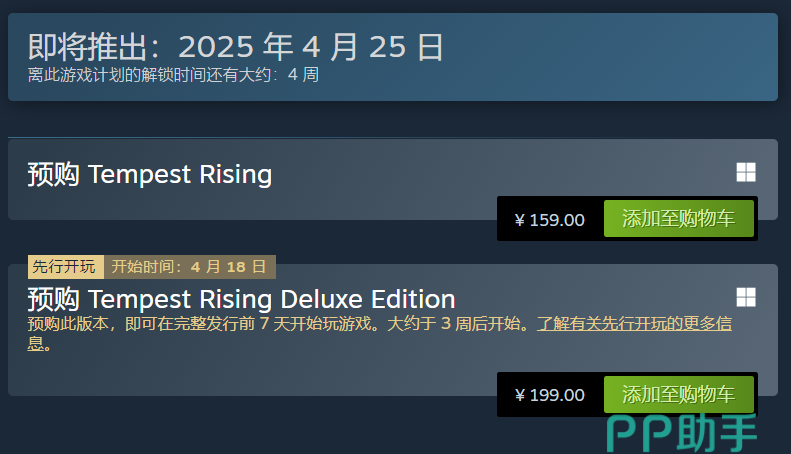Click the PP助手 watermark logo
791x454 pixels.
(684, 433)
